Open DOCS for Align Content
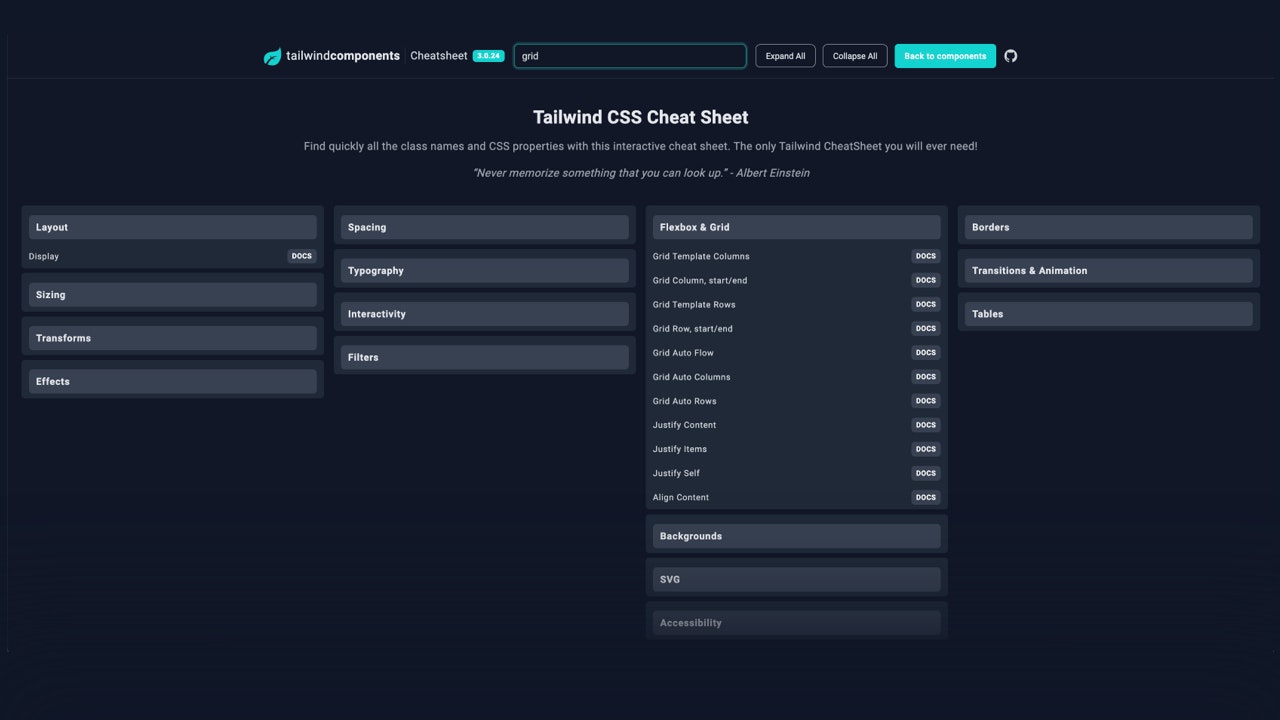This screenshot has width=1280, height=720. [926, 497]
